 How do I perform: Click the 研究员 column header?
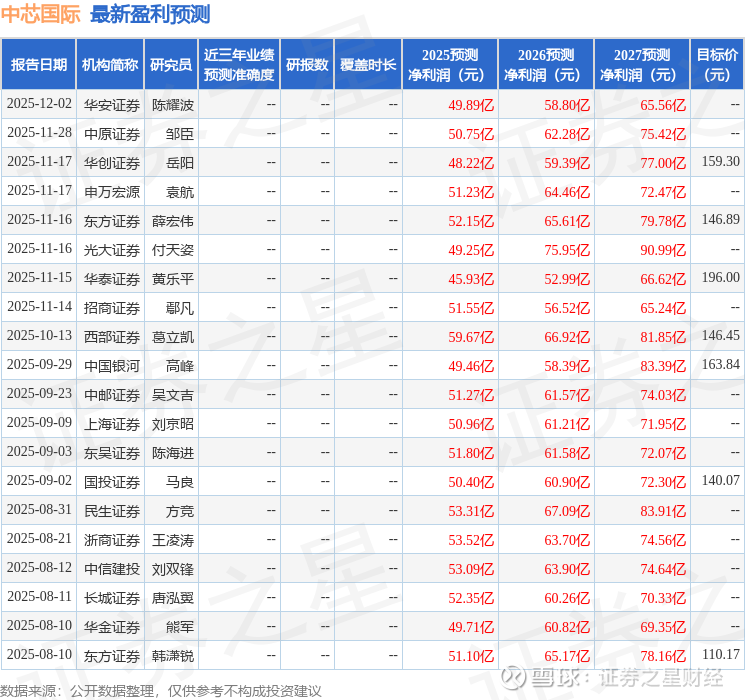(x=171, y=65)
